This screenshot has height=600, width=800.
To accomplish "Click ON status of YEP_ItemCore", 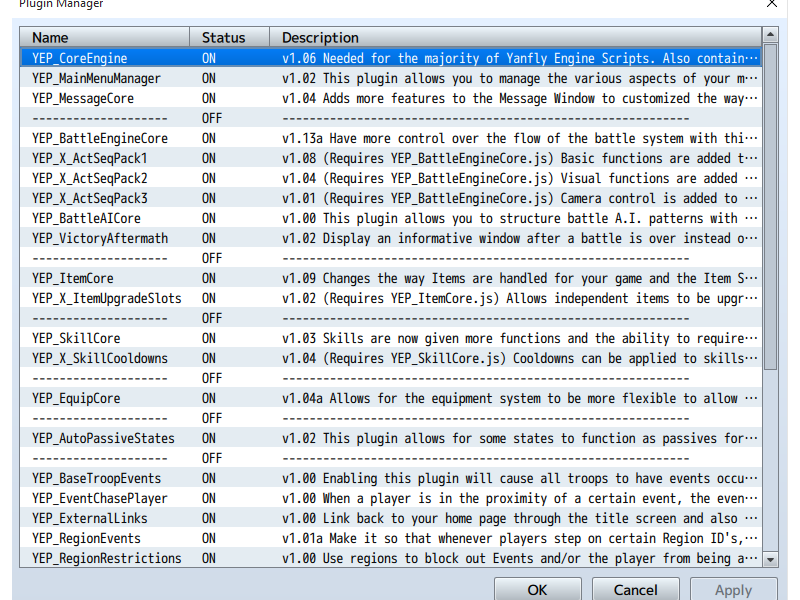I will (x=209, y=278).
